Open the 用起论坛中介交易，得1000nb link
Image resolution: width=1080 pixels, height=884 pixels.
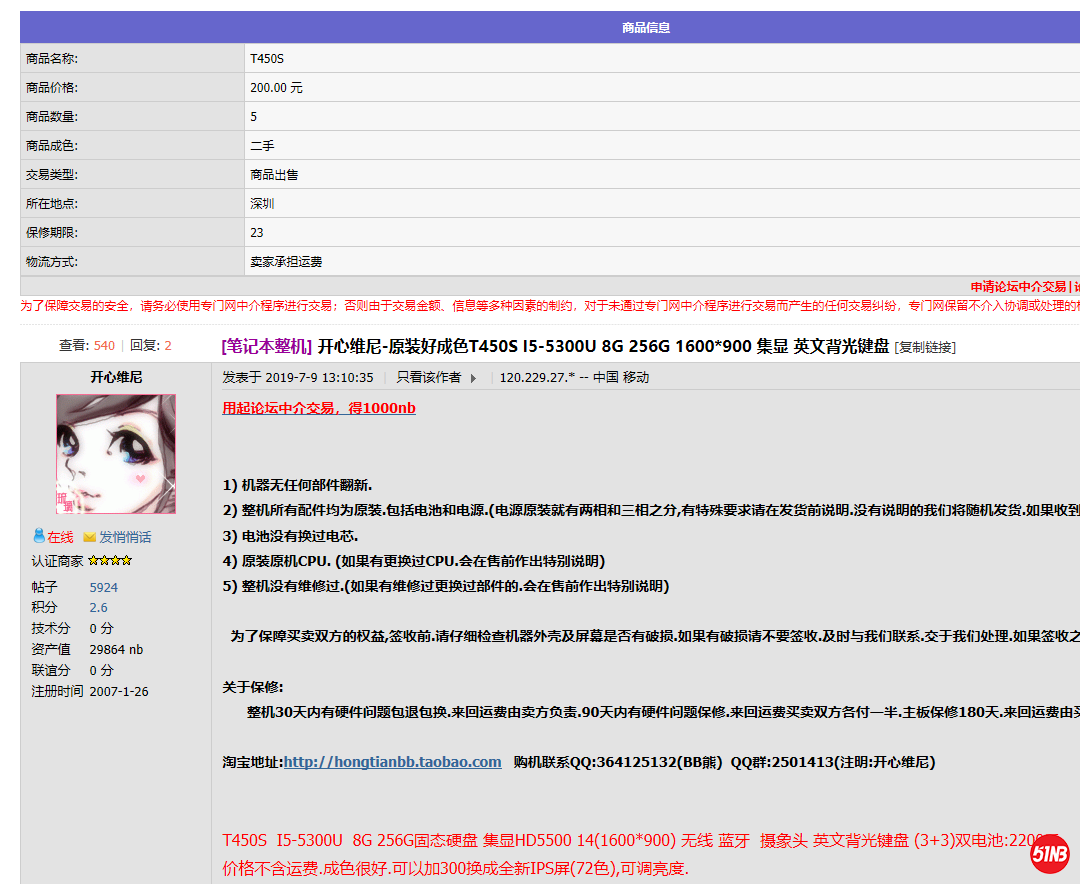tap(319, 408)
